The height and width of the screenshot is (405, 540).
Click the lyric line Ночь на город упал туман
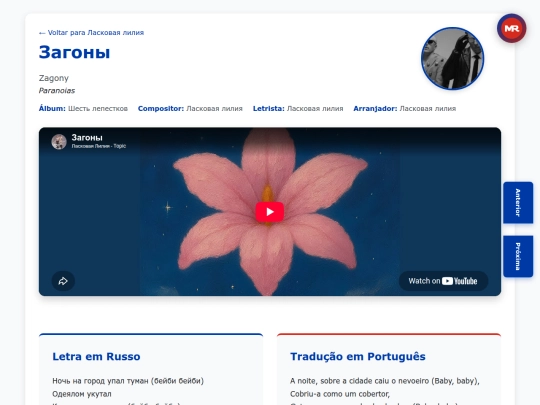(x=128, y=381)
